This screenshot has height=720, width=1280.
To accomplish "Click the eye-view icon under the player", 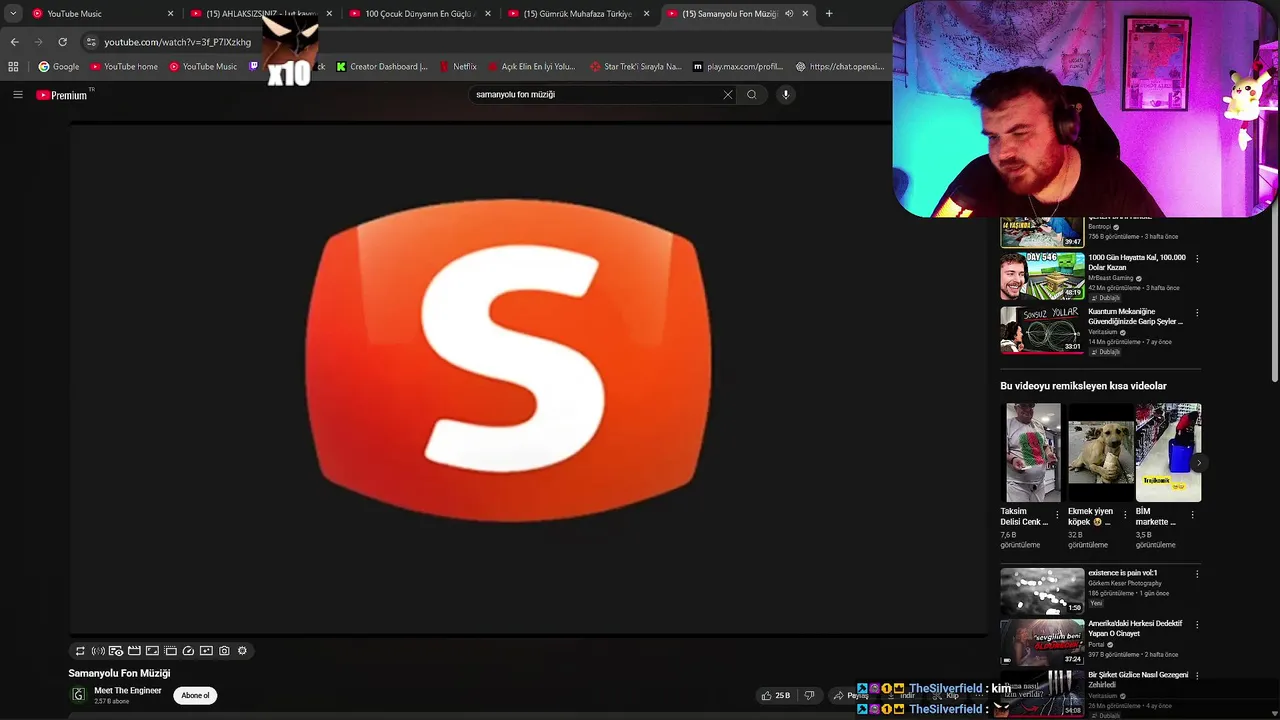I will pyautogui.click(x=116, y=651).
